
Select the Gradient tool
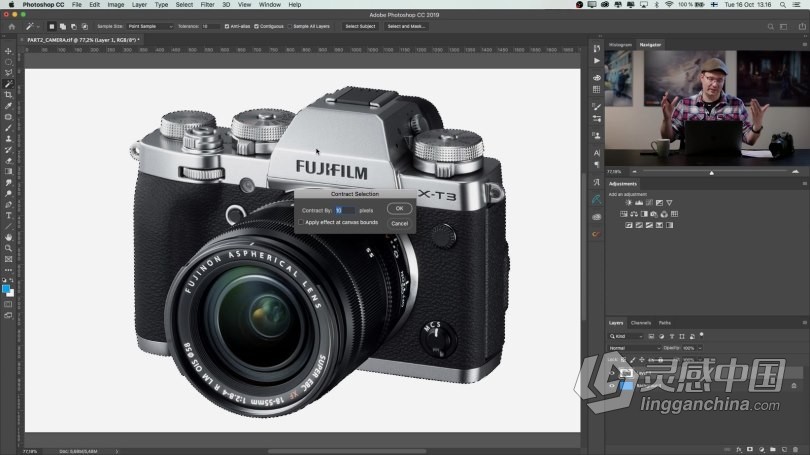(8, 171)
